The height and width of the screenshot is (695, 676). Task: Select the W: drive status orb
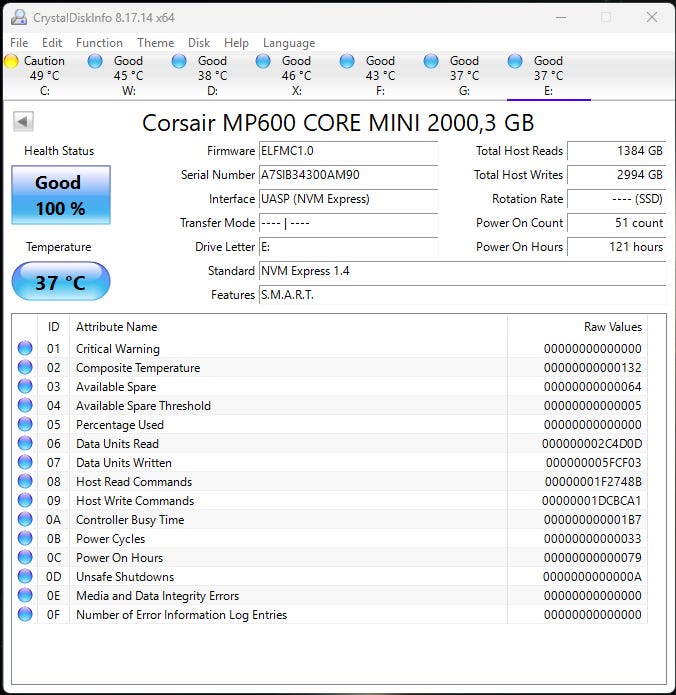point(95,61)
